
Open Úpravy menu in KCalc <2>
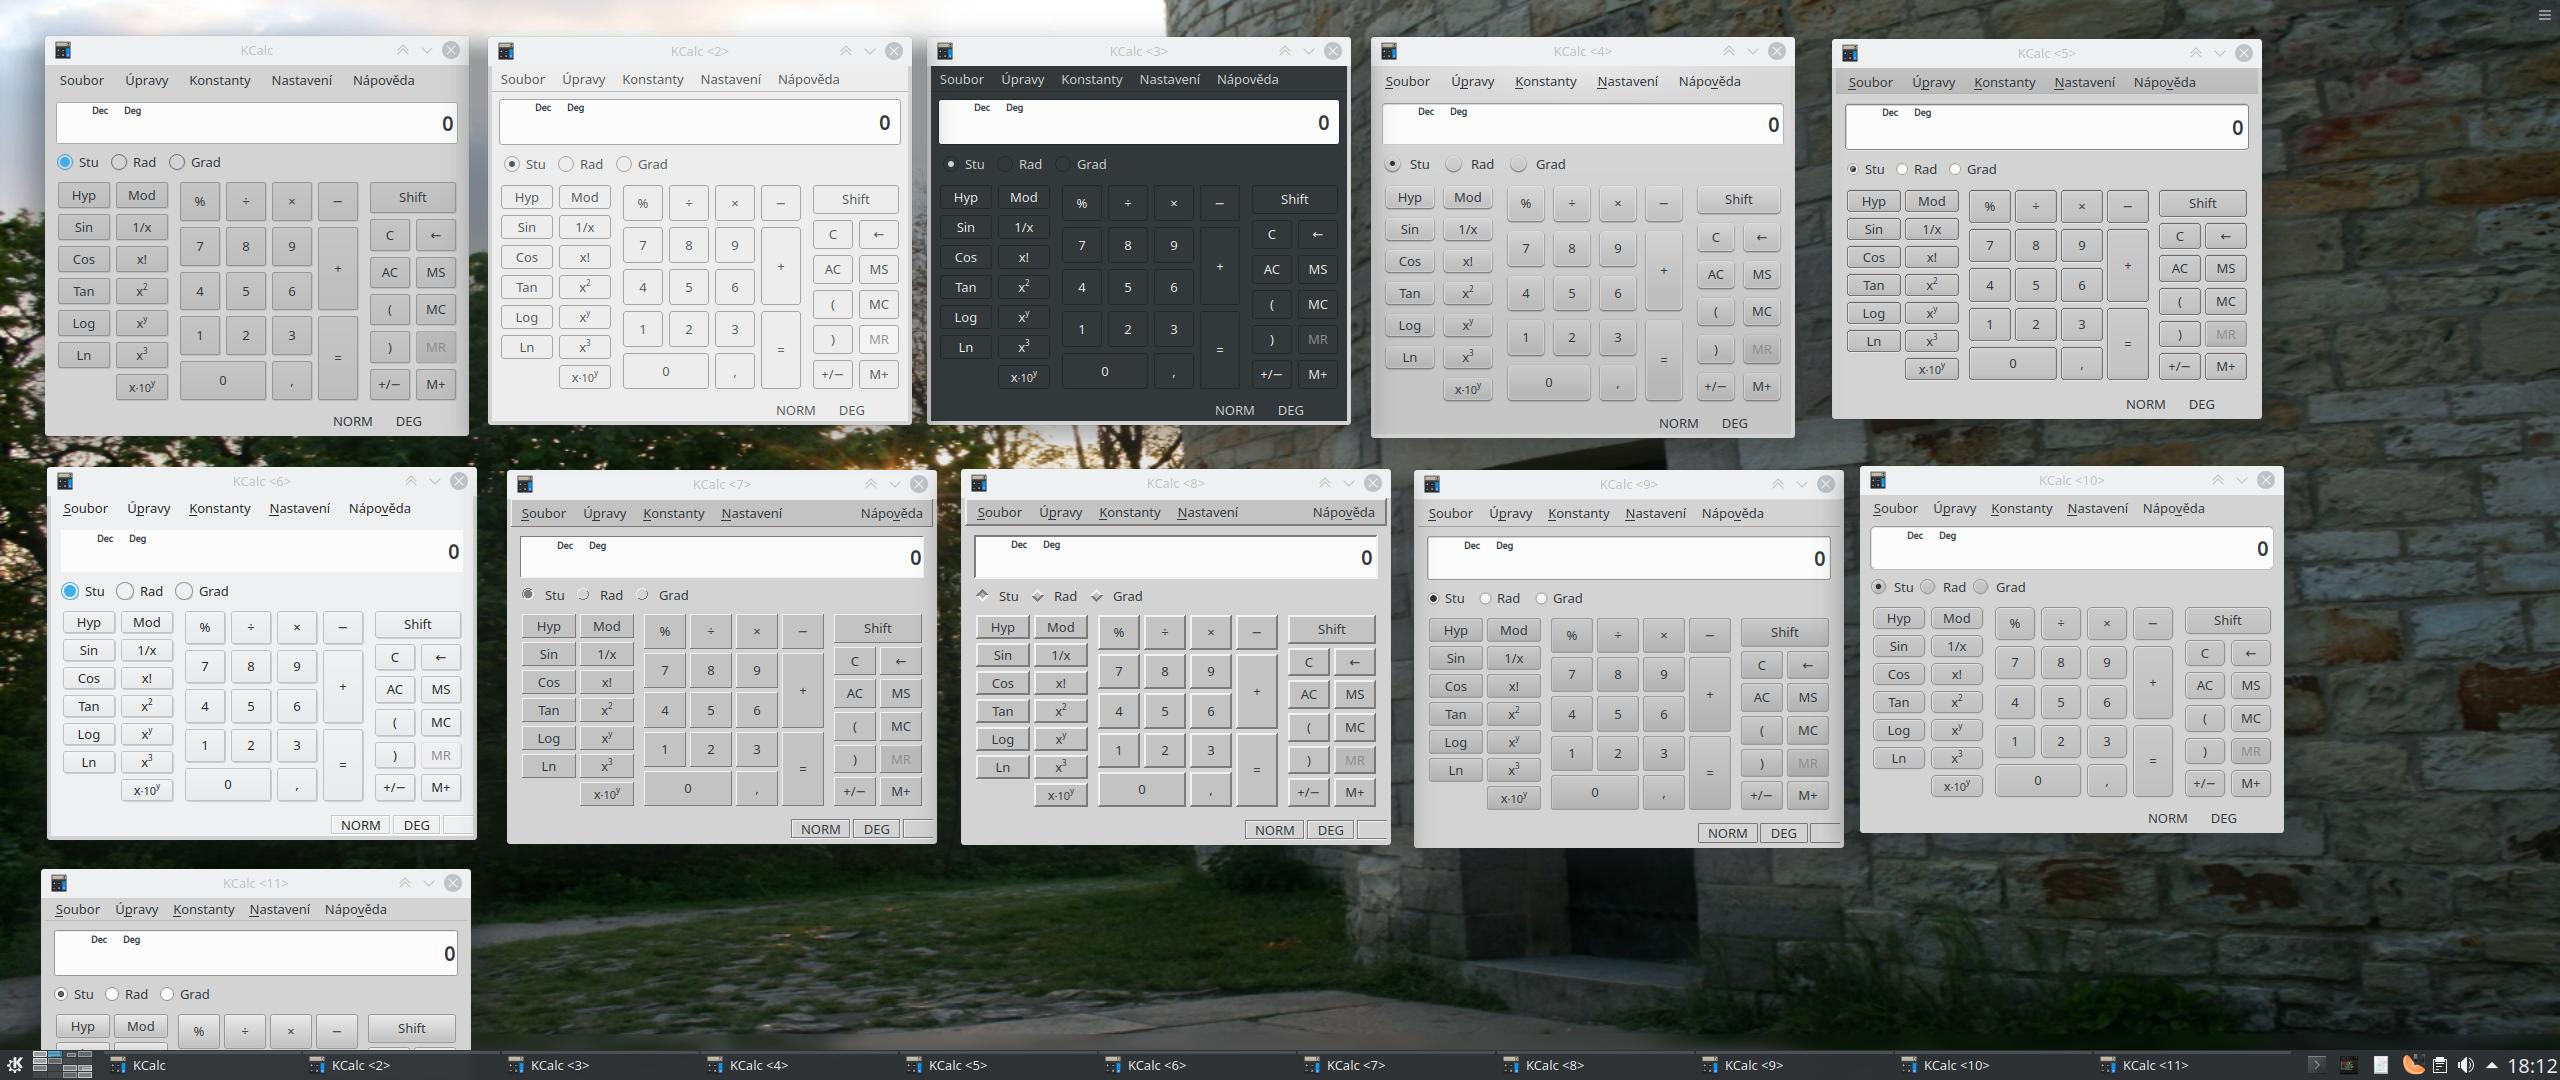click(584, 79)
